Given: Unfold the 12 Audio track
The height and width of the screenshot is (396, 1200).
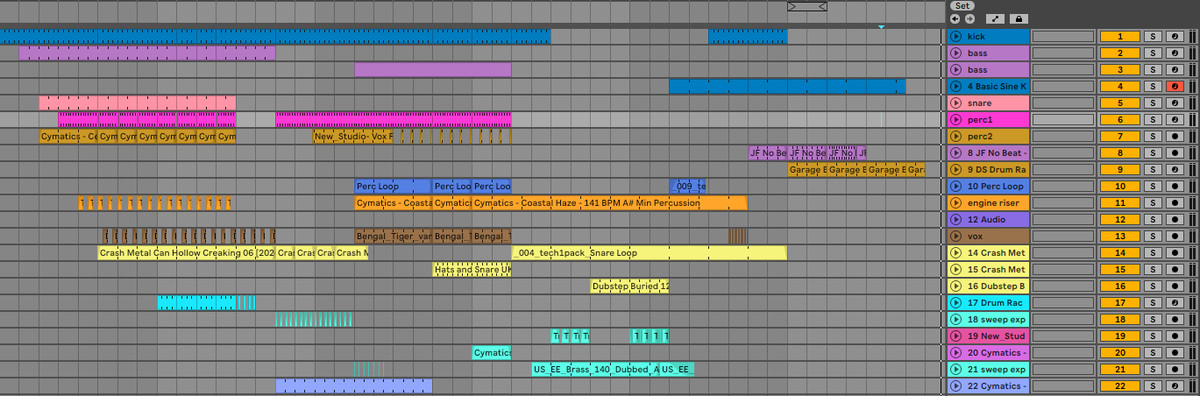Looking at the screenshot, I should click(x=956, y=219).
